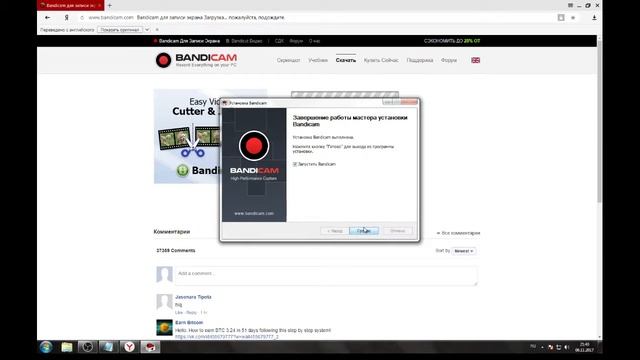This screenshot has width=640, height=360.
Task: Click the Easy Video Cutter banner image
Action: tap(187, 136)
